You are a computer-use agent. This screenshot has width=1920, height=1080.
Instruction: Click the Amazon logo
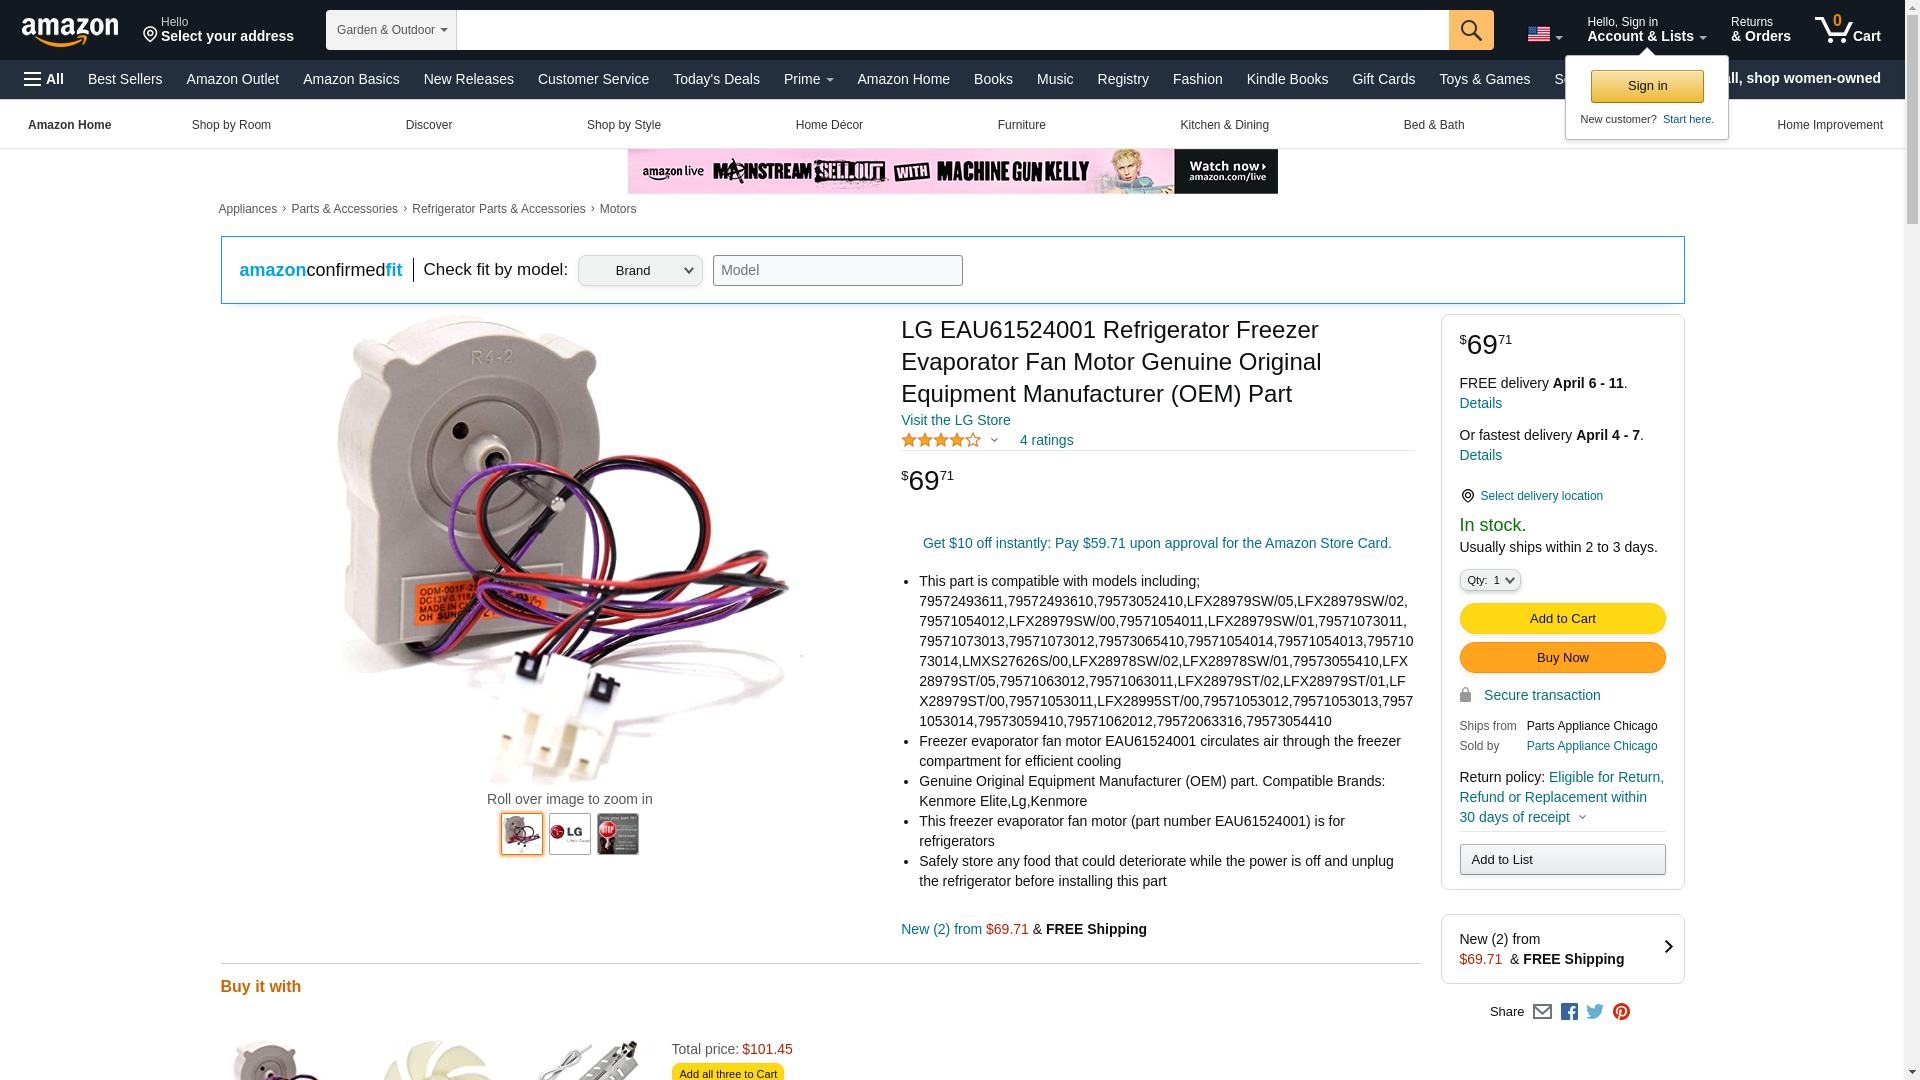70,31
